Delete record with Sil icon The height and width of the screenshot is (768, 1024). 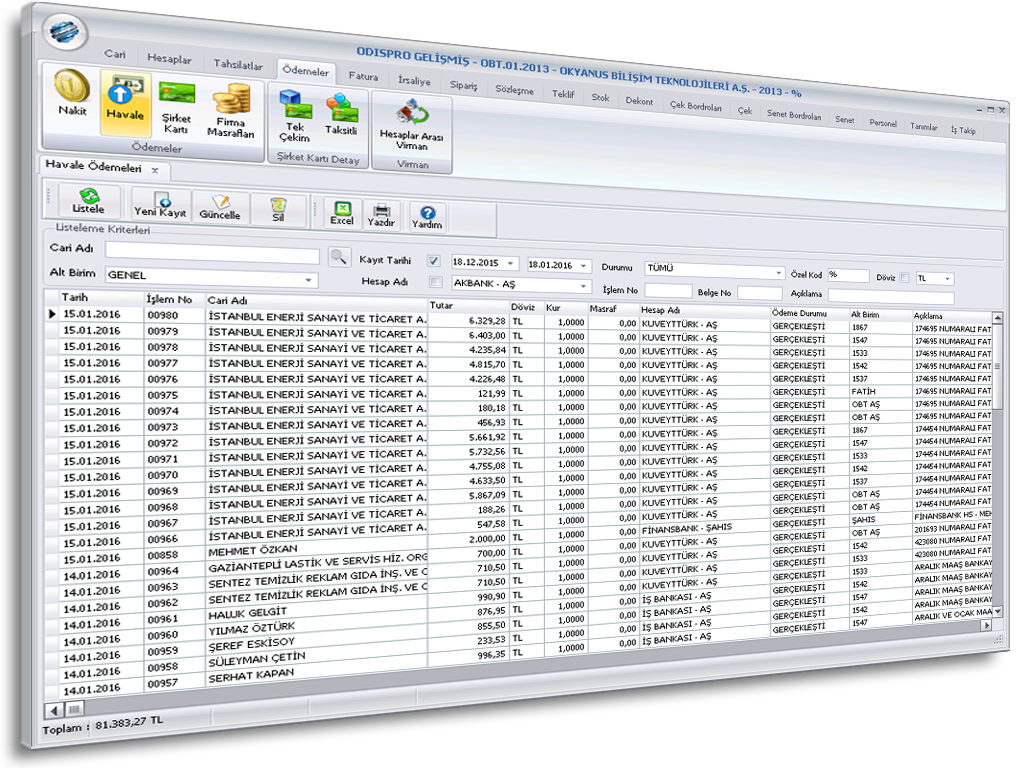(x=278, y=209)
